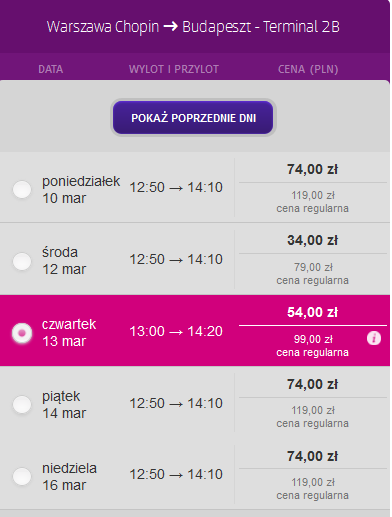Click the 74,00 zł price for piątek
The height and width of the screenshot is (517, 392).
pyautogui.click(x=312, y=384)
